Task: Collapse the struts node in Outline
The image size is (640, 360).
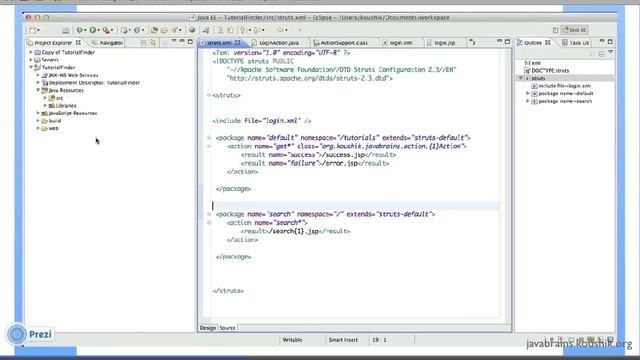Action: (x=521, y=78)
